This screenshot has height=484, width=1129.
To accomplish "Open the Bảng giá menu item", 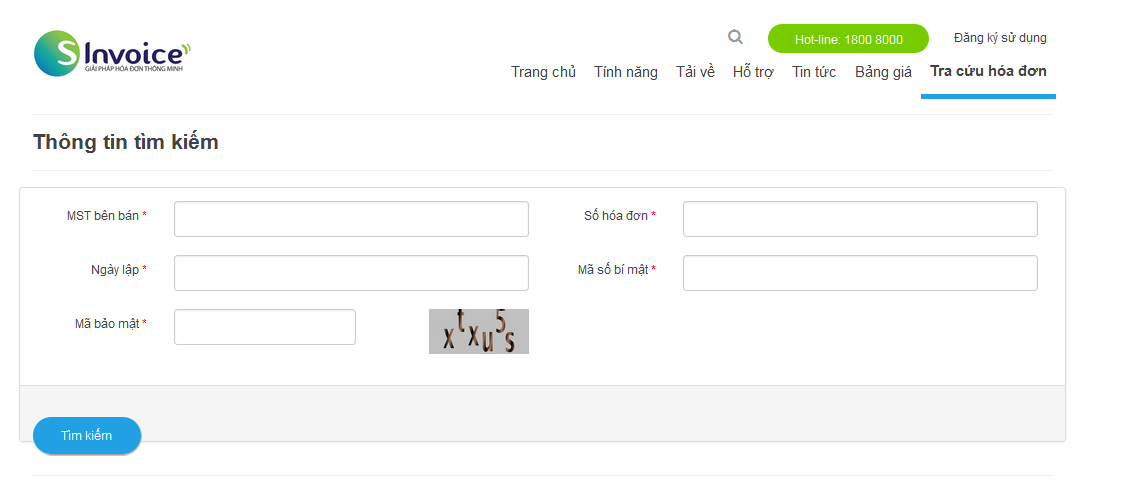I will click(x=883, y=72).
